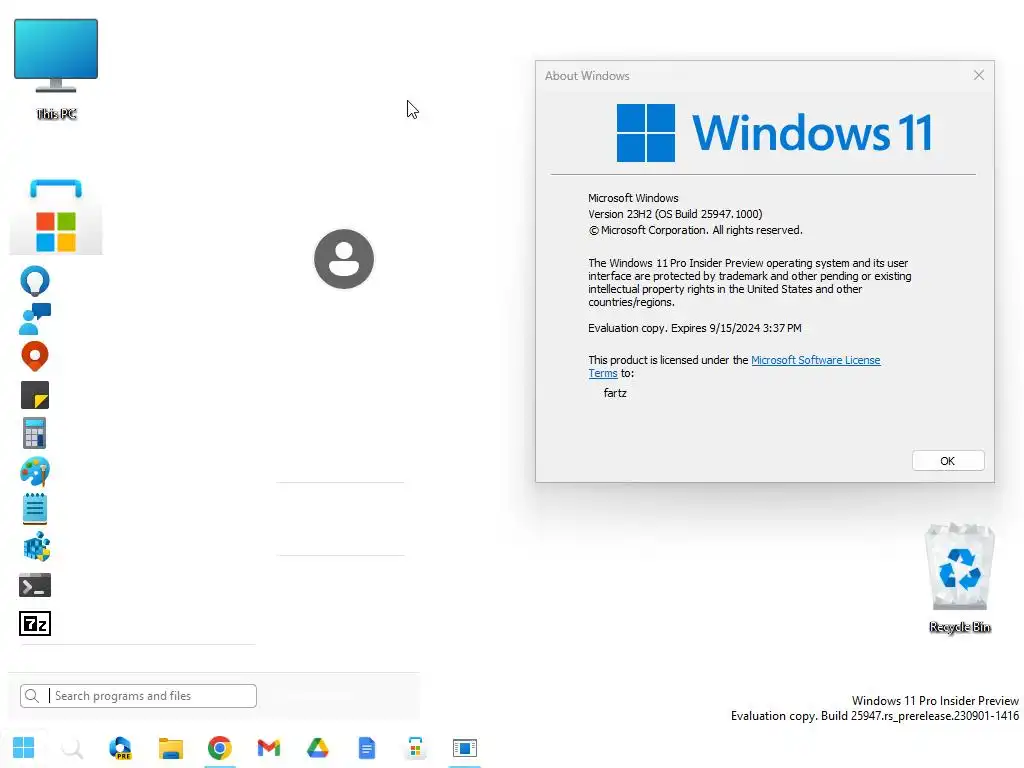This screenshot has width=1024, height=768.
Task: Click the licensed user name 'fartz'
Action: click(615, 393)
